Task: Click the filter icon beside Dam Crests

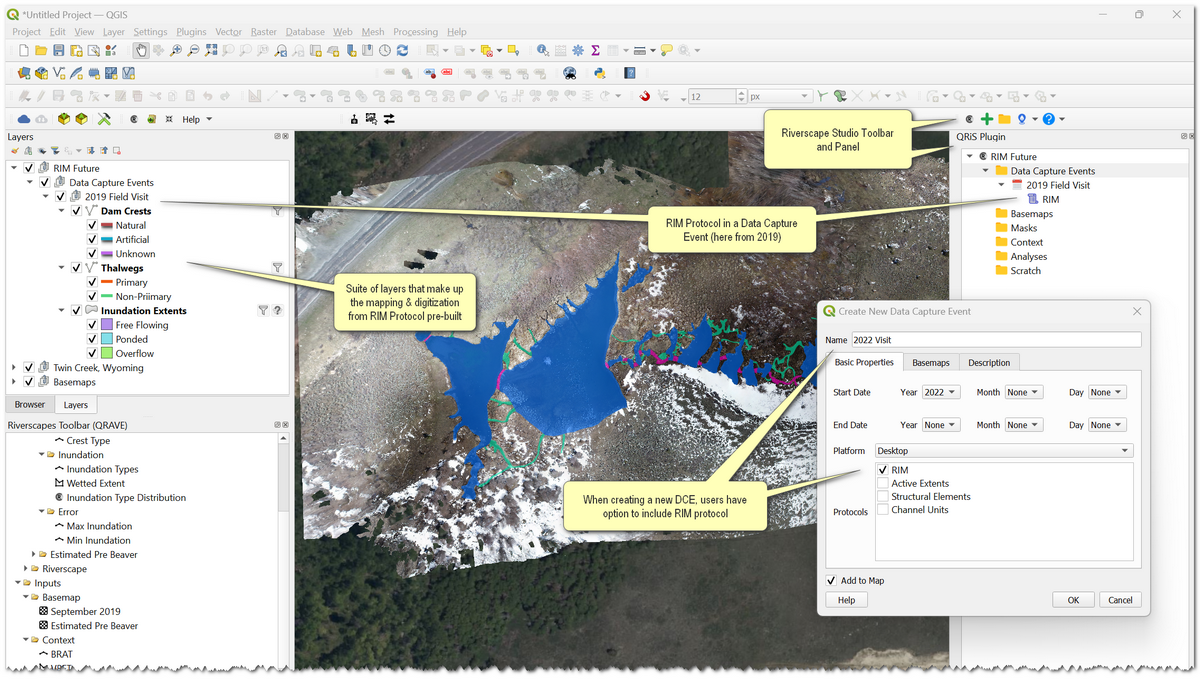Action: tap(277, 211)
